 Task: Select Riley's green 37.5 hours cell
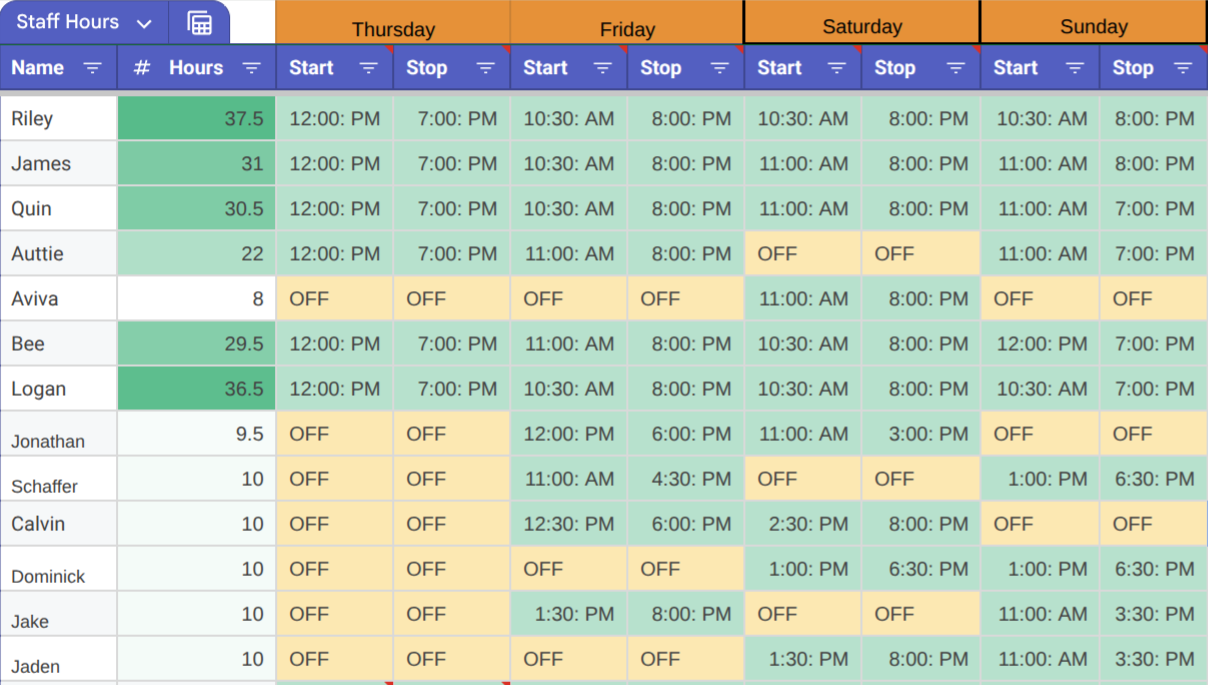[x=196, y=118]
